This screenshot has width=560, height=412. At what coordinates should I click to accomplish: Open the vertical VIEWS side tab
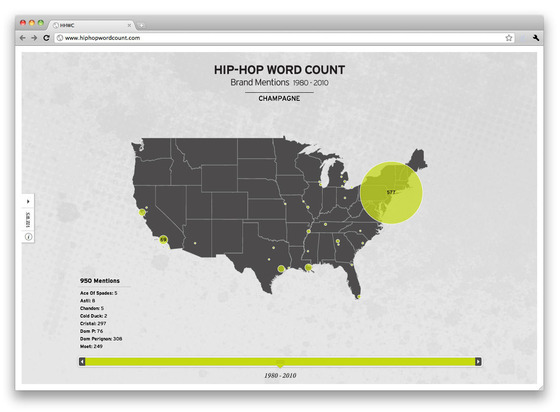28,220
